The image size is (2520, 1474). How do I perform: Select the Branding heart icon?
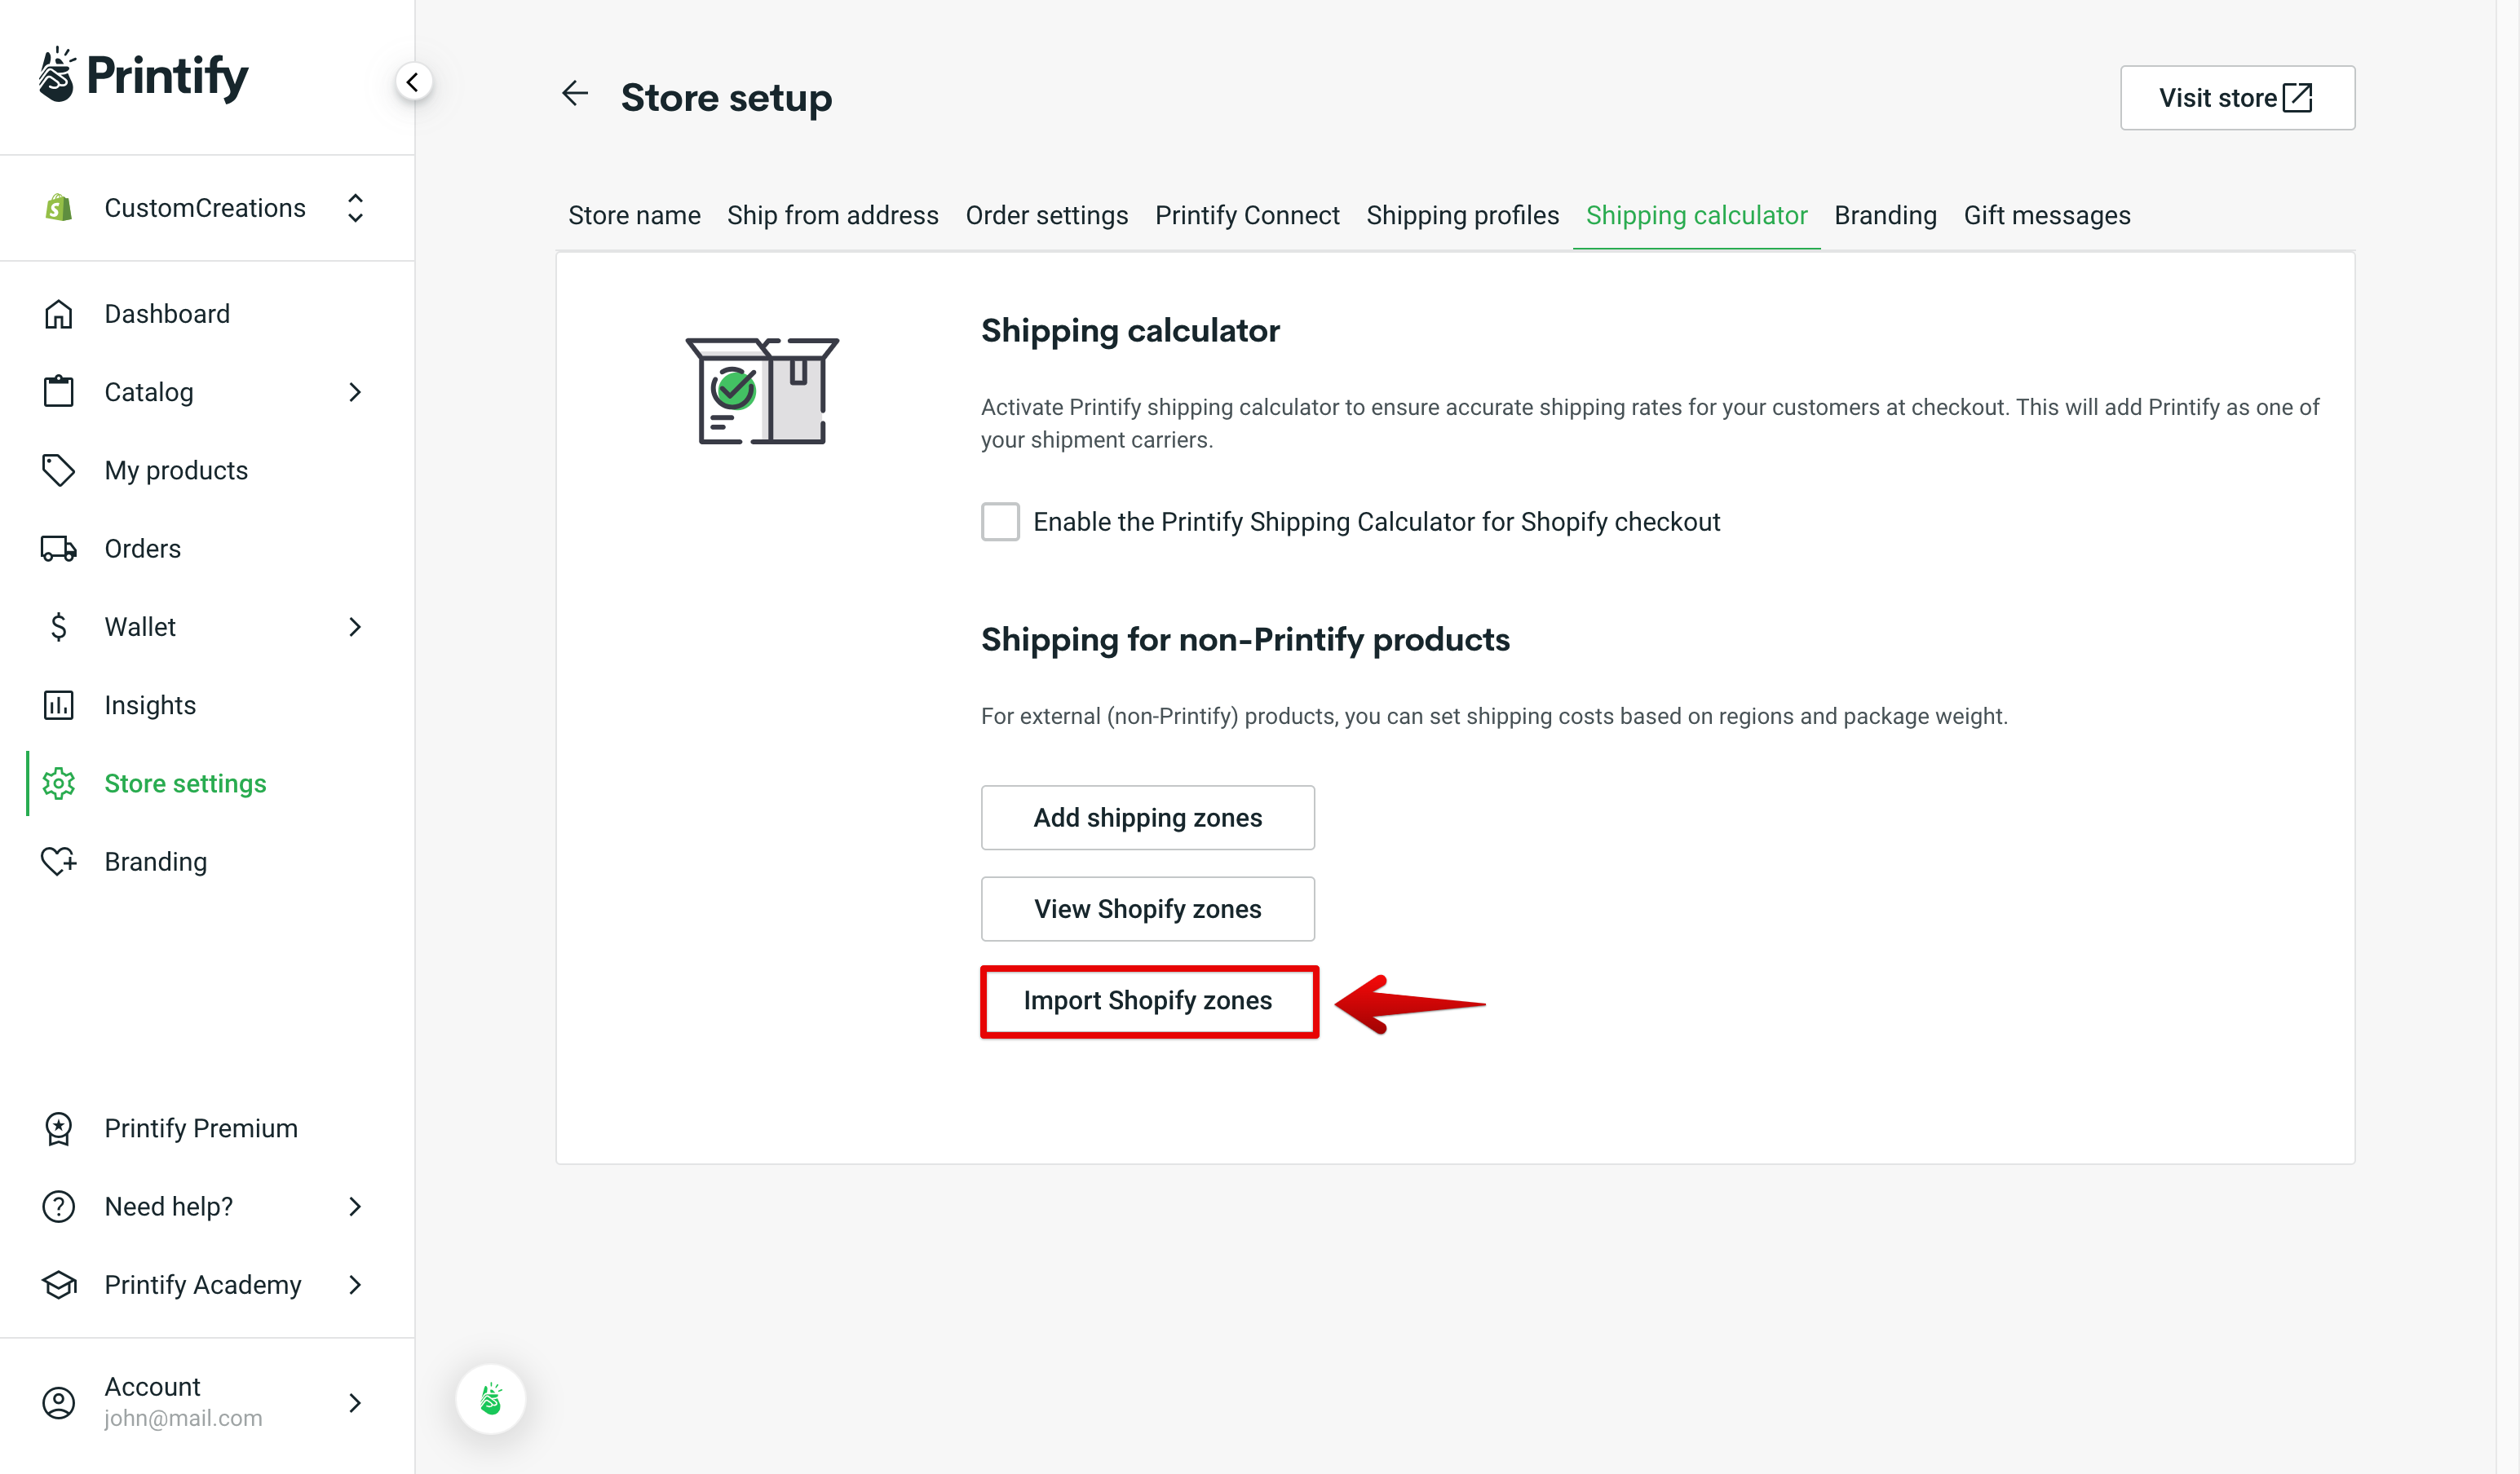click(59, 861)
